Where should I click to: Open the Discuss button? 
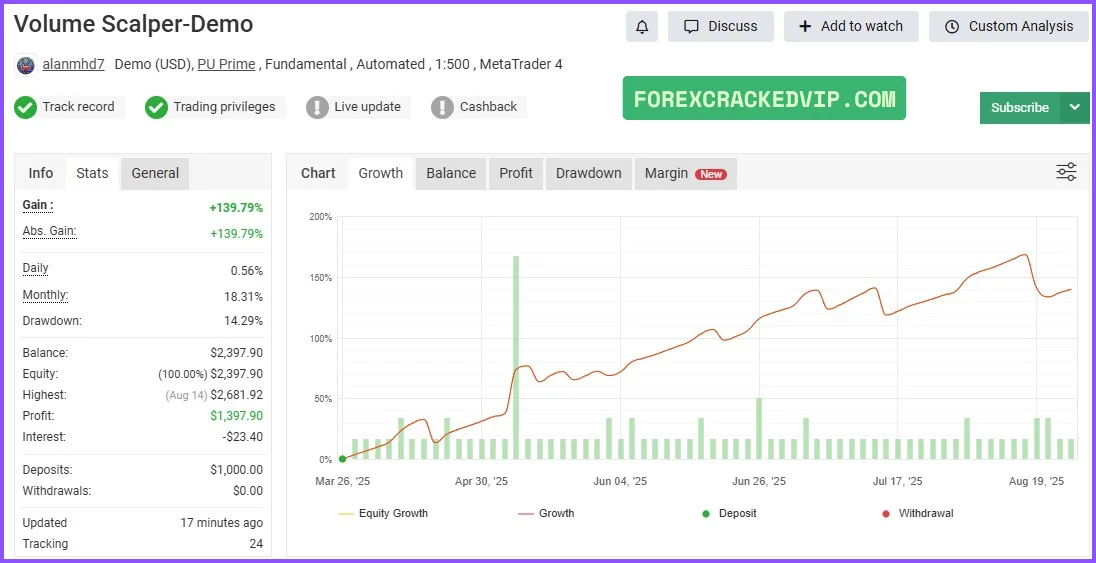pyautogui.click(x=721, y=27)
